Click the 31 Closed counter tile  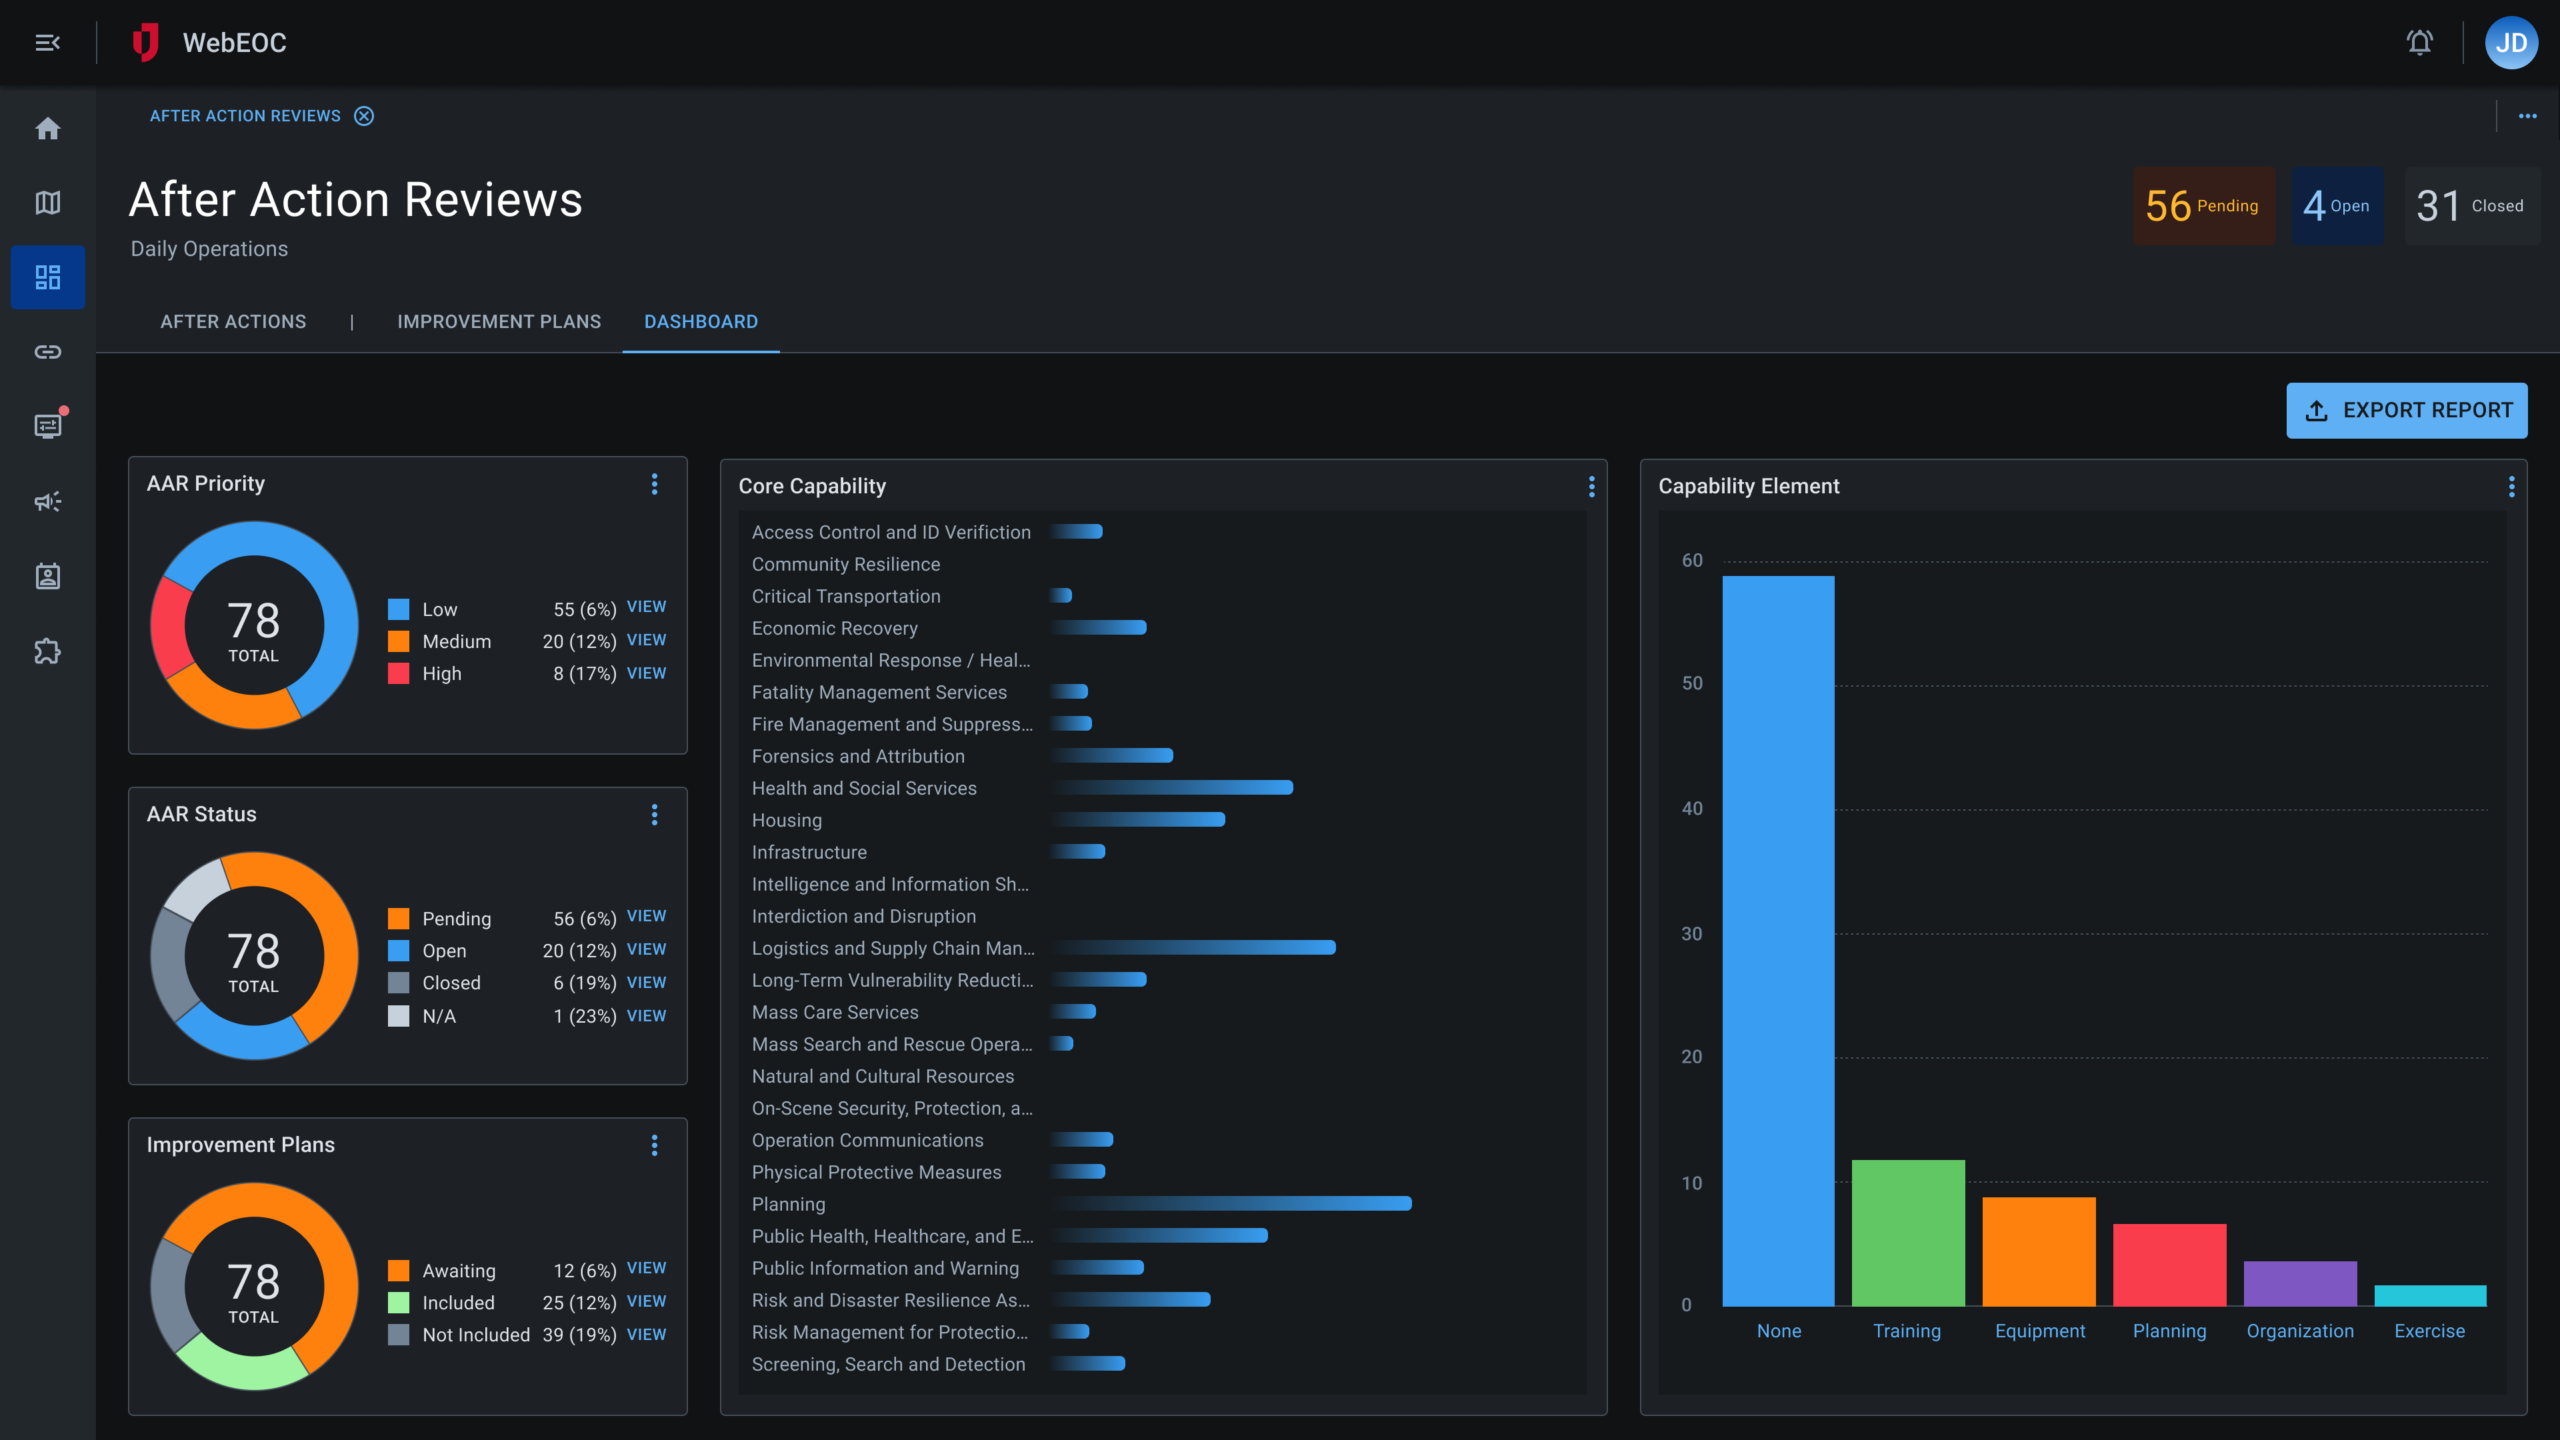click(x=2471, y=206)
